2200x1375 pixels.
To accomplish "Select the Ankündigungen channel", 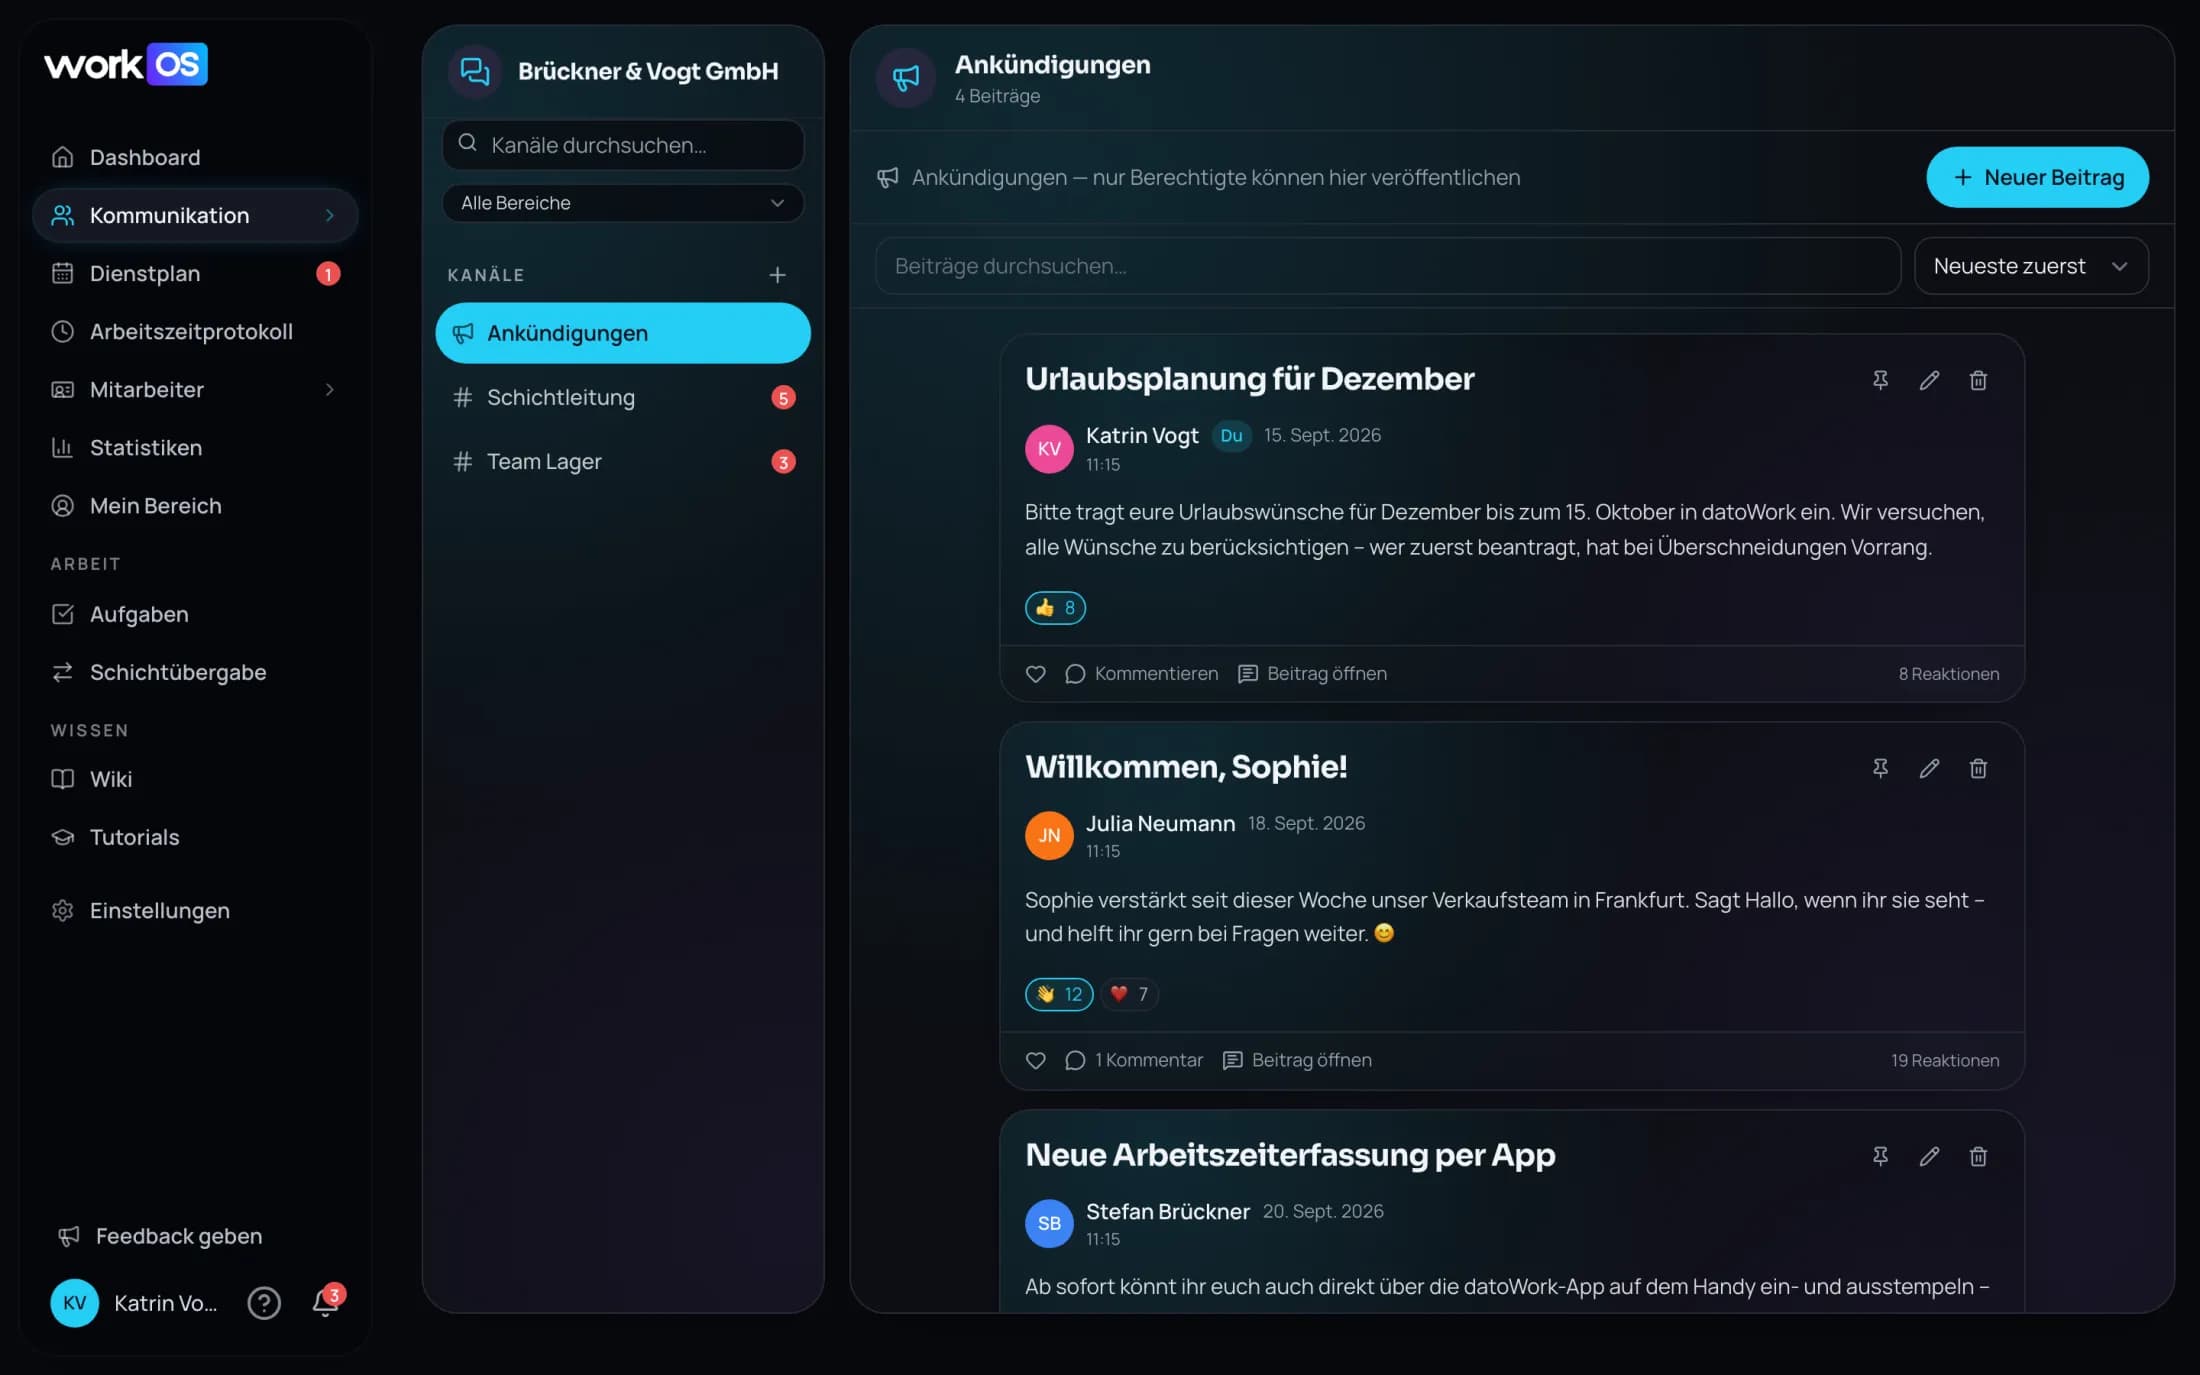I will (x=623, y=333).
